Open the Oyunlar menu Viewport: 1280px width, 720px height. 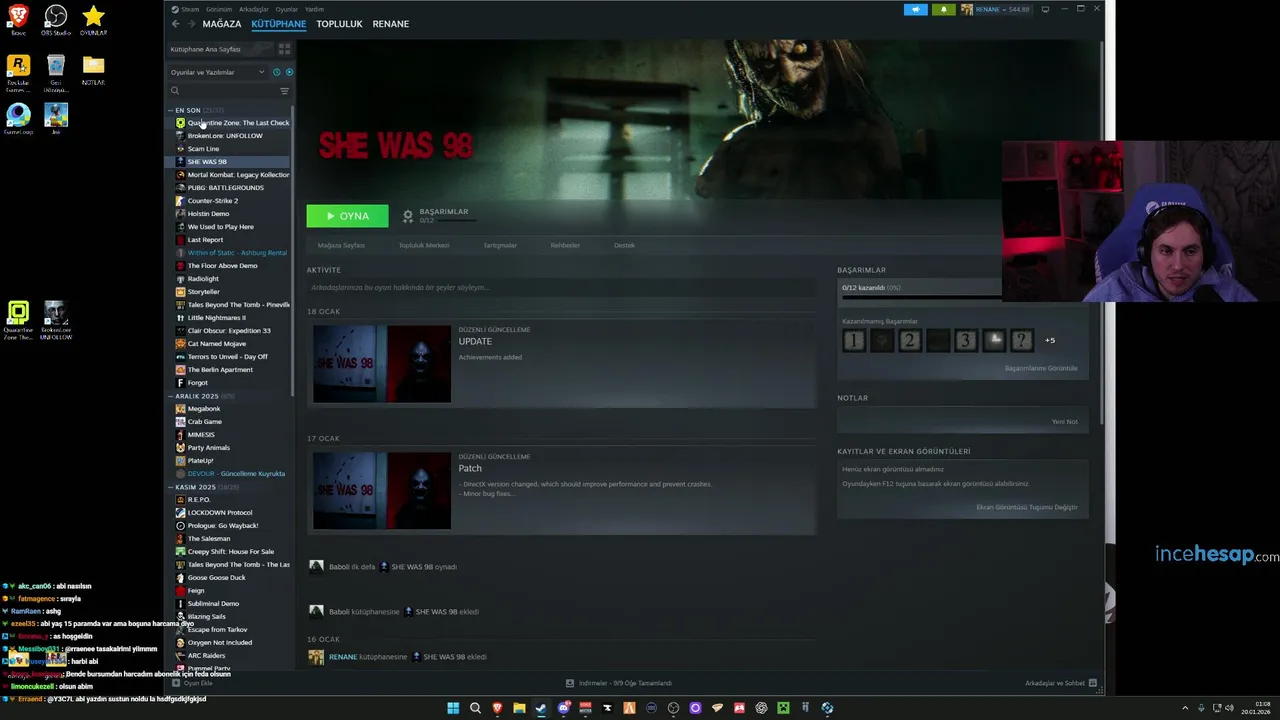(286, 9)
